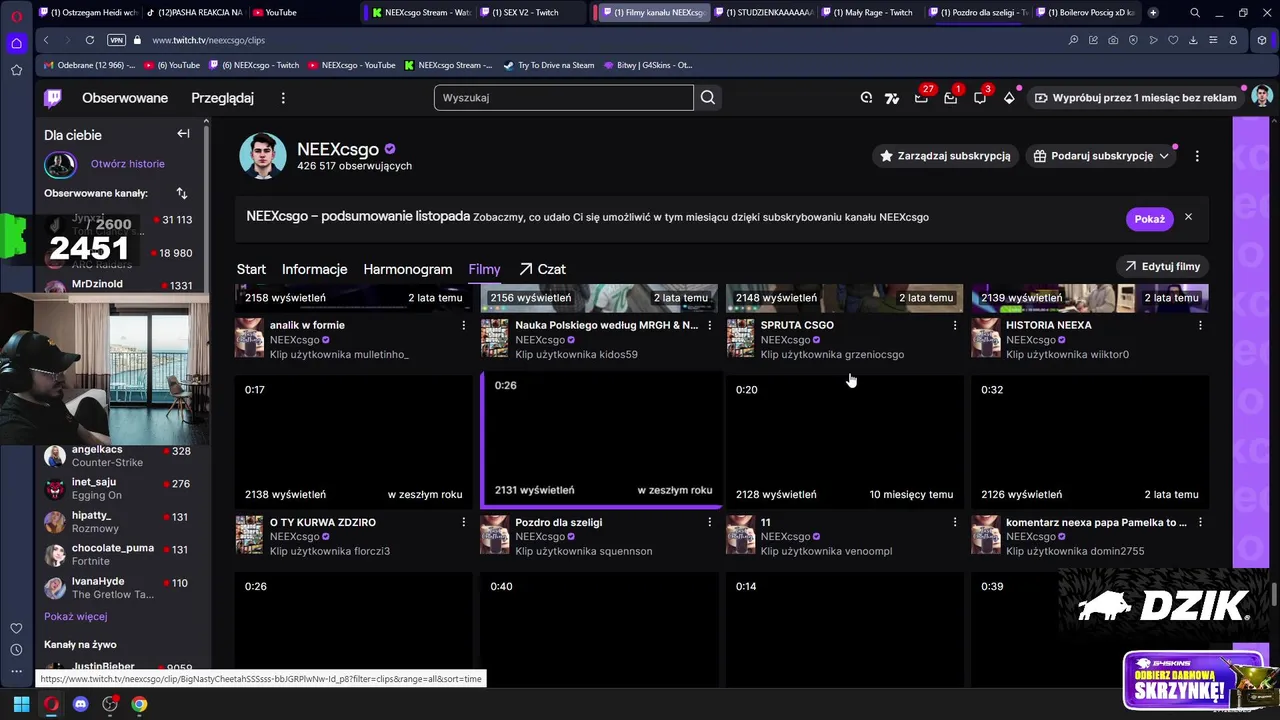Click Otwórz historie link
This screenshot has height=720, width=1280.
[128, 164]
